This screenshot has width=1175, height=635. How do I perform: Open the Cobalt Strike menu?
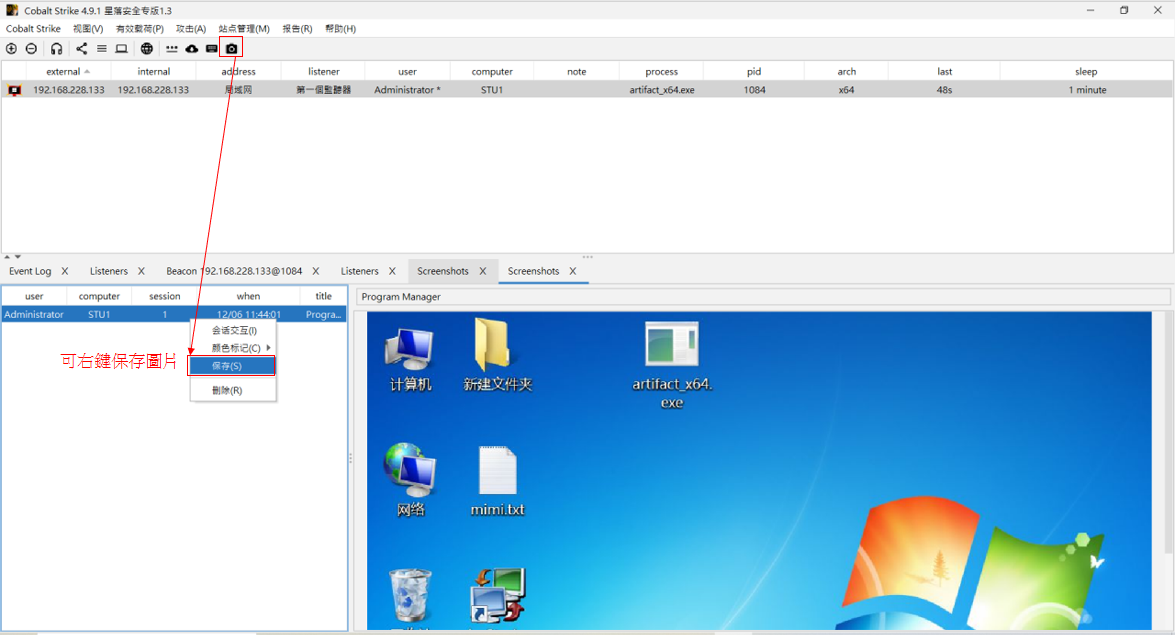33,28
